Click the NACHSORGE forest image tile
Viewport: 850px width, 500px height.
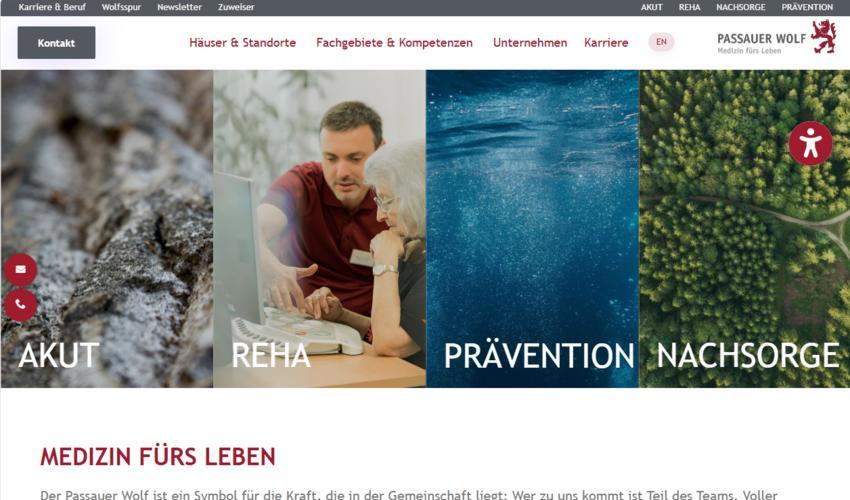(x=744, y=229)
